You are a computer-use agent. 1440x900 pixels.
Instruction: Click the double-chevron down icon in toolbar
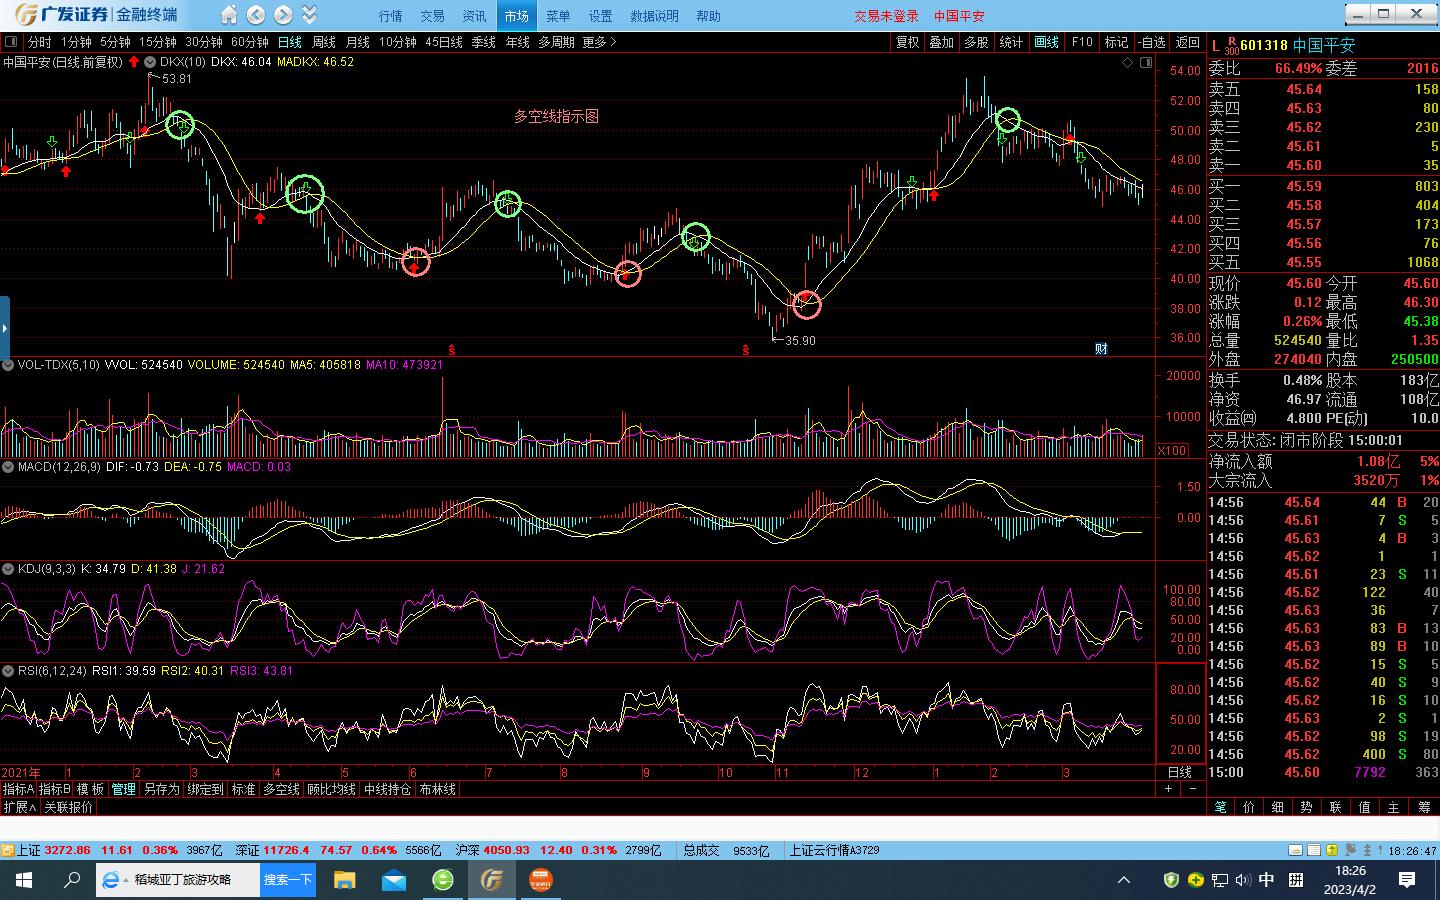309,15
